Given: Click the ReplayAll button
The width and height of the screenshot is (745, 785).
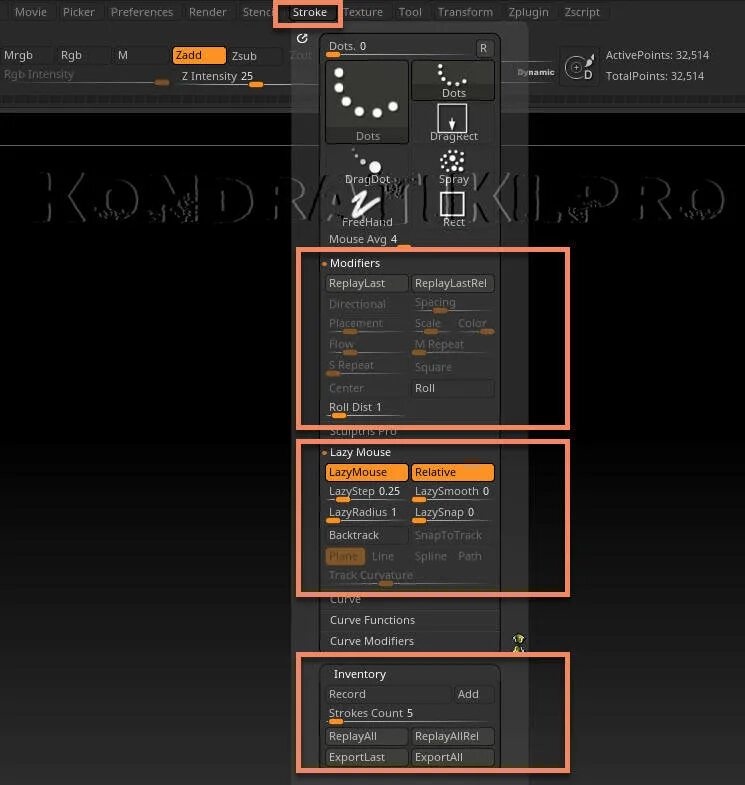Looking at the screenshot, I should pyautogui.click(x=367, y=736).
